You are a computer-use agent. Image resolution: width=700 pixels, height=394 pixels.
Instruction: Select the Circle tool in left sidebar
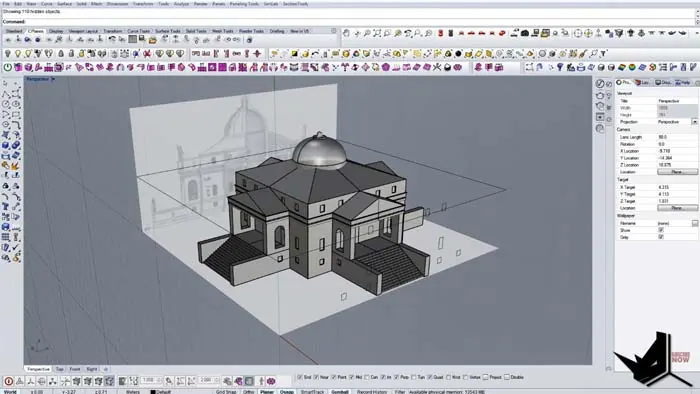coord(6,104)
